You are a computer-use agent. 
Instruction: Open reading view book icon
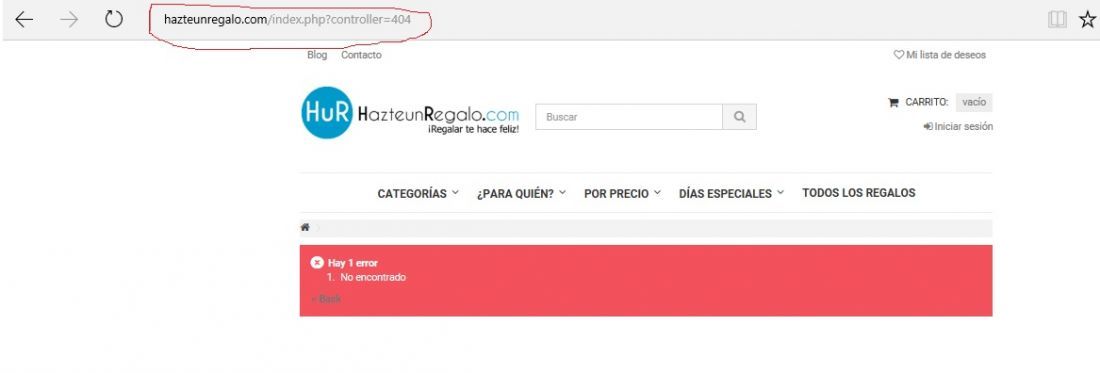click(x=1057, y=20)
